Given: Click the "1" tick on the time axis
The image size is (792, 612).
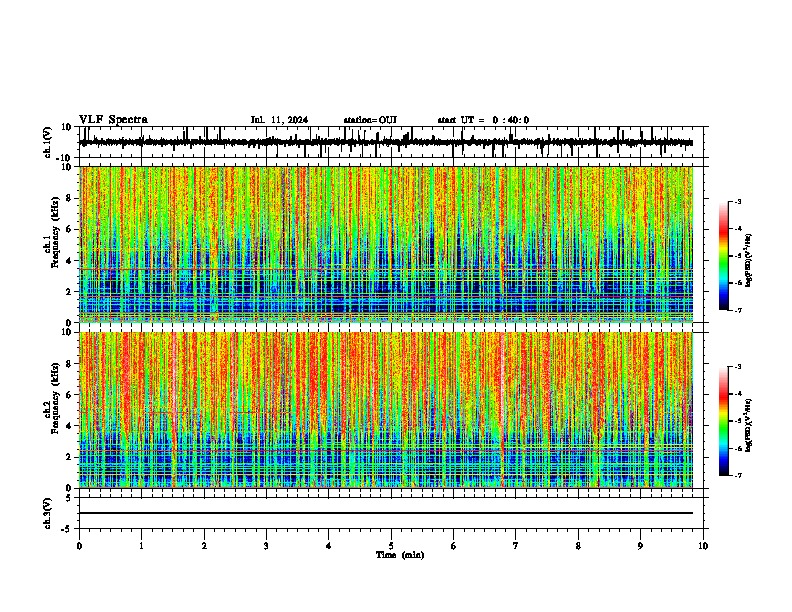Looking at the screenshot, I should pyautogui.click(x=141, y=546).
